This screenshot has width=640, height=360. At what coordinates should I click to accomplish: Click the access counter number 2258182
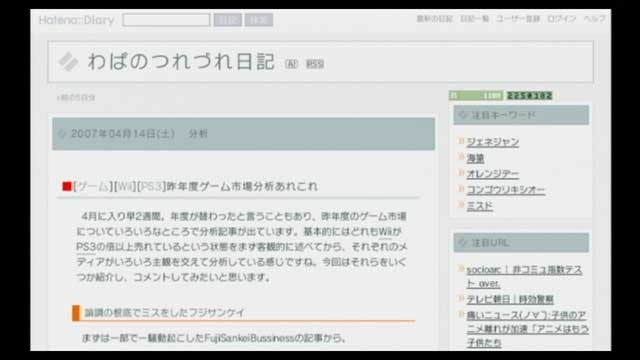click(x=529, y=96)
